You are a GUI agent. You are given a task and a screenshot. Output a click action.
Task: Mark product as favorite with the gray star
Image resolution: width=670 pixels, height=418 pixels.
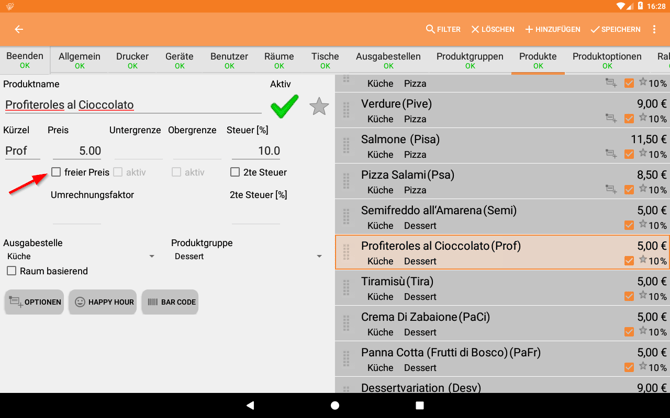[x=319, y=106]
